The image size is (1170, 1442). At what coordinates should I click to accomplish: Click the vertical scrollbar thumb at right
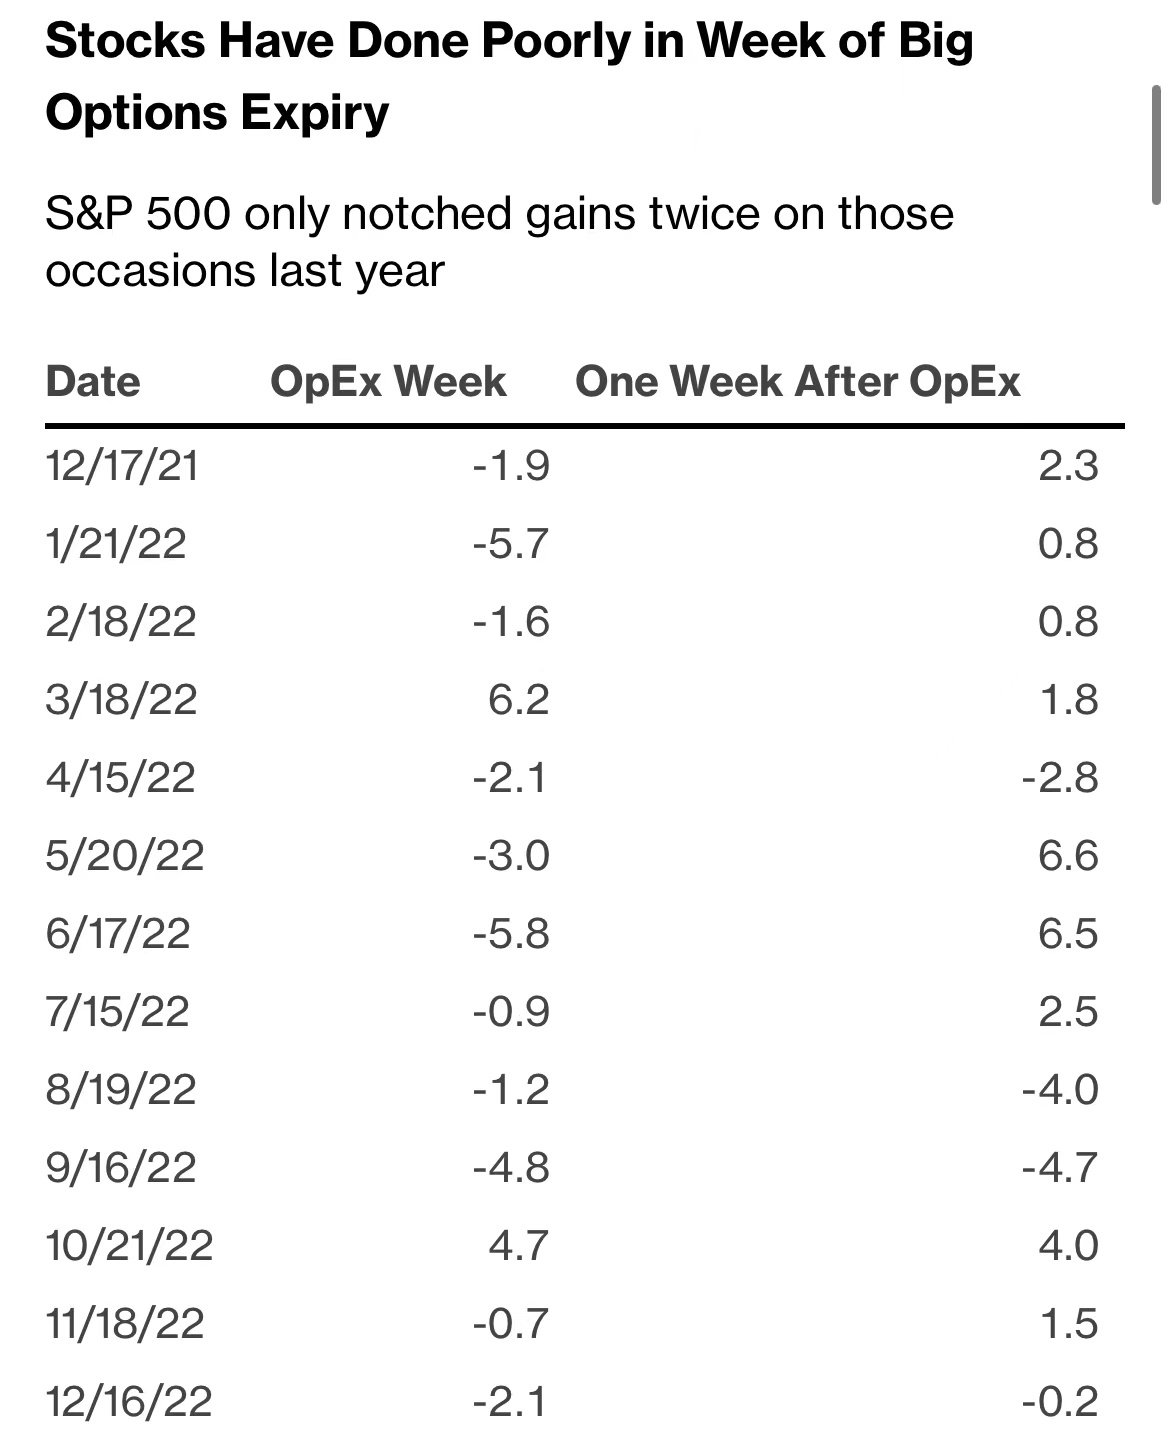click(1156, 145)
